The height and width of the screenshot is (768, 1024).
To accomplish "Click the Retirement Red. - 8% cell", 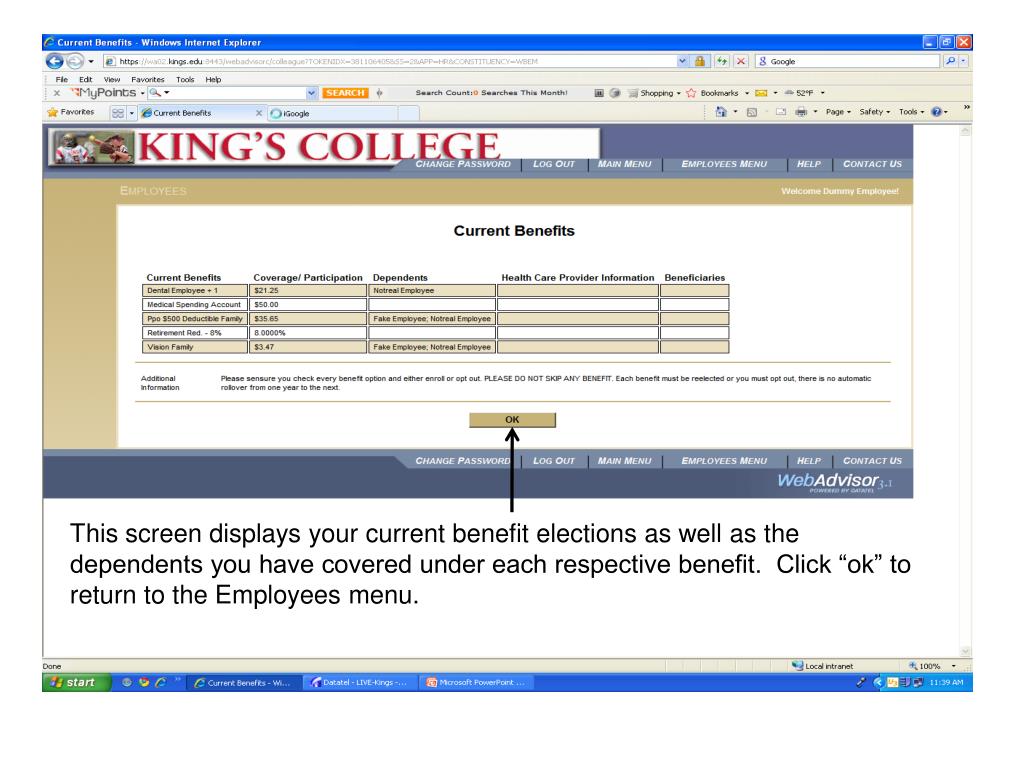I will pyautogui.click(x=195, y=332).
